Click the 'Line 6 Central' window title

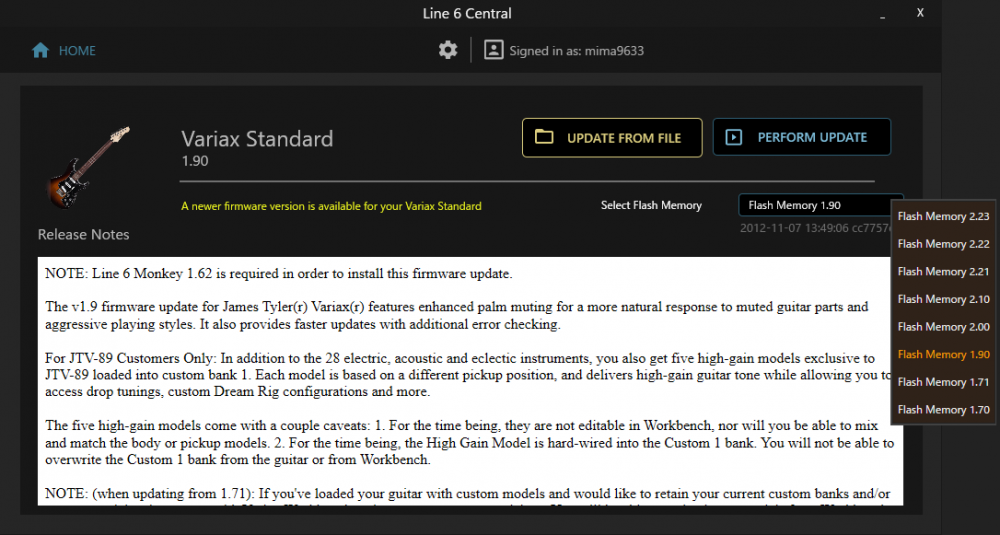click(x=467, y=13)
